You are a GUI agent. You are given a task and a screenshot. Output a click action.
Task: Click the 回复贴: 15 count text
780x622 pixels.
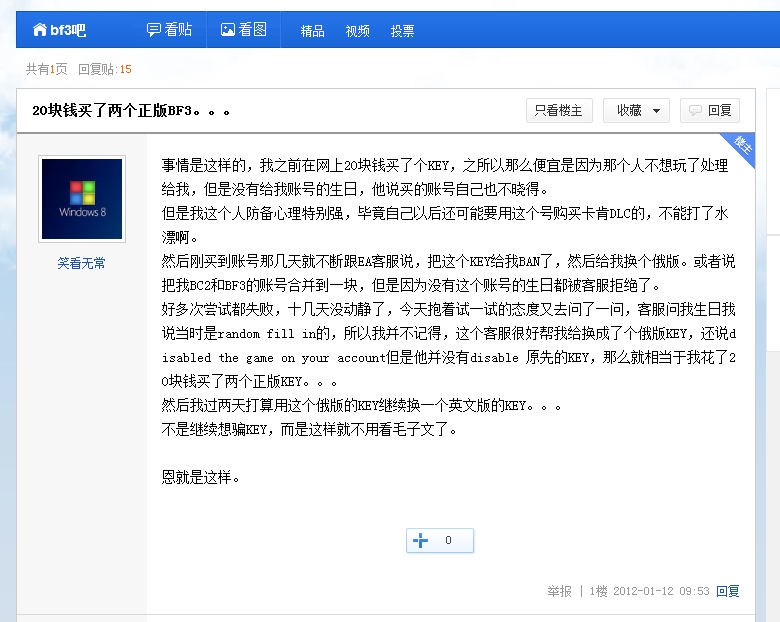coord(104,69)
